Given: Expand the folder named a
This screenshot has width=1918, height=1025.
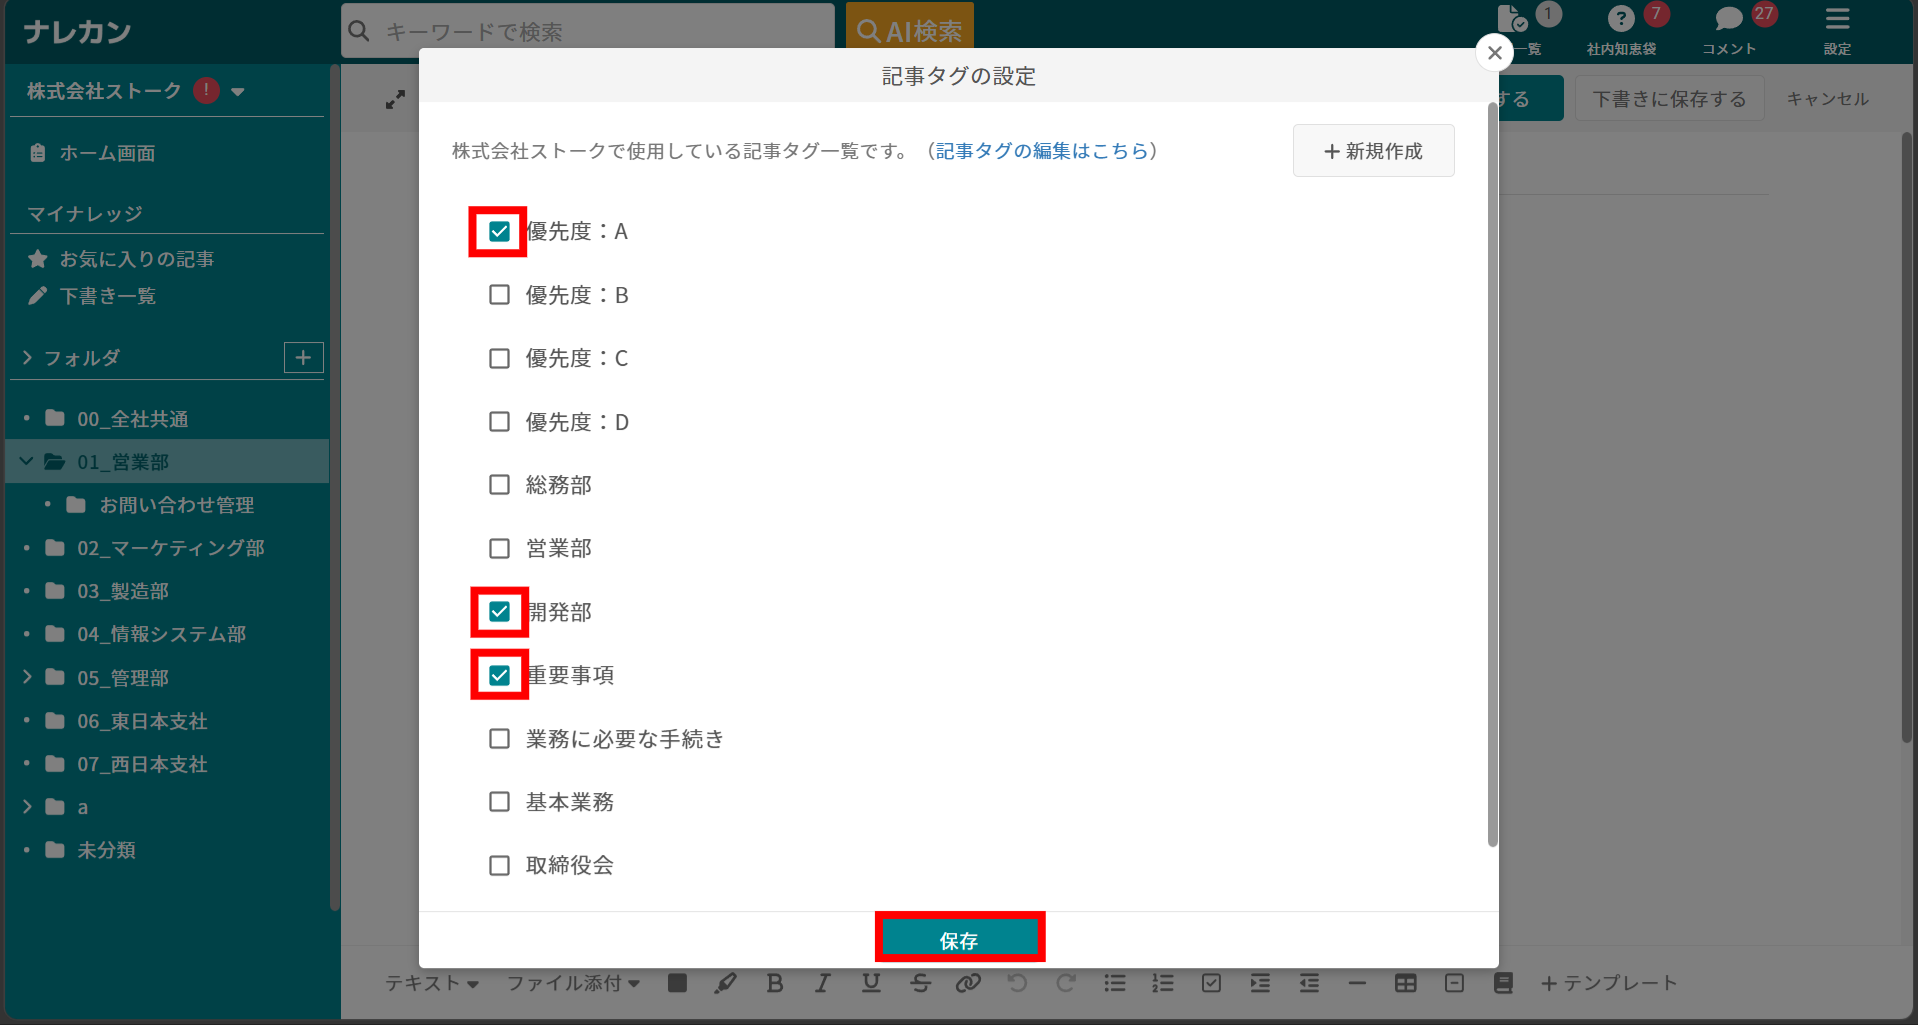Looking at the screenshot, I should click(27, 807).
